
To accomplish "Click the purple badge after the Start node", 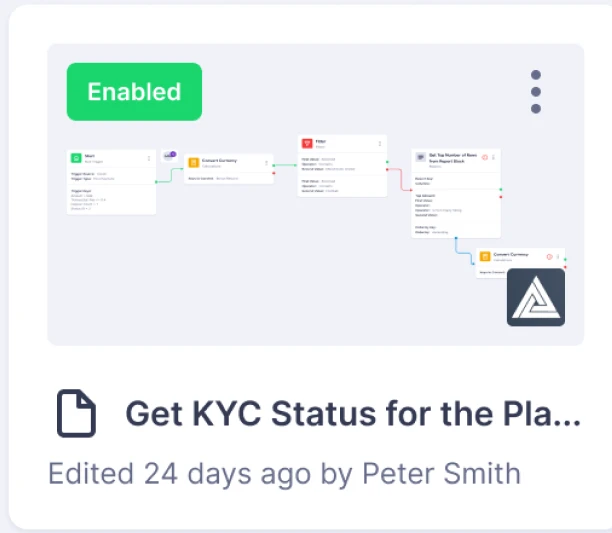I will 170,156.
